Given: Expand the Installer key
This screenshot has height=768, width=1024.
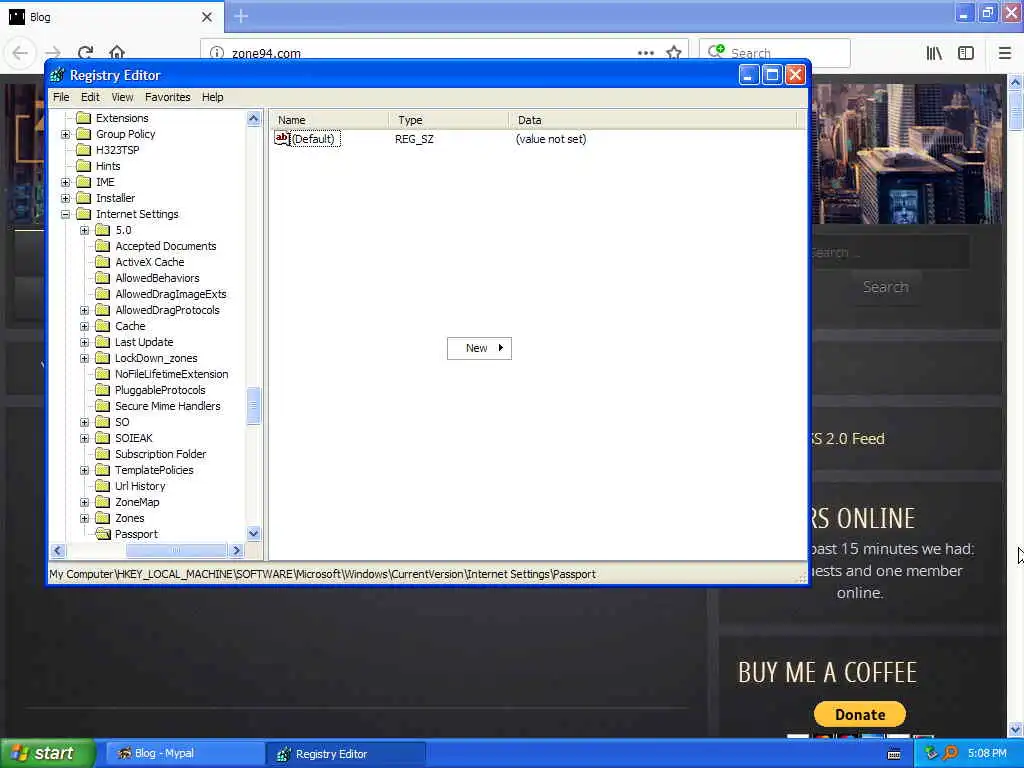Looking at the screenshot, I should tap(65, 199).
